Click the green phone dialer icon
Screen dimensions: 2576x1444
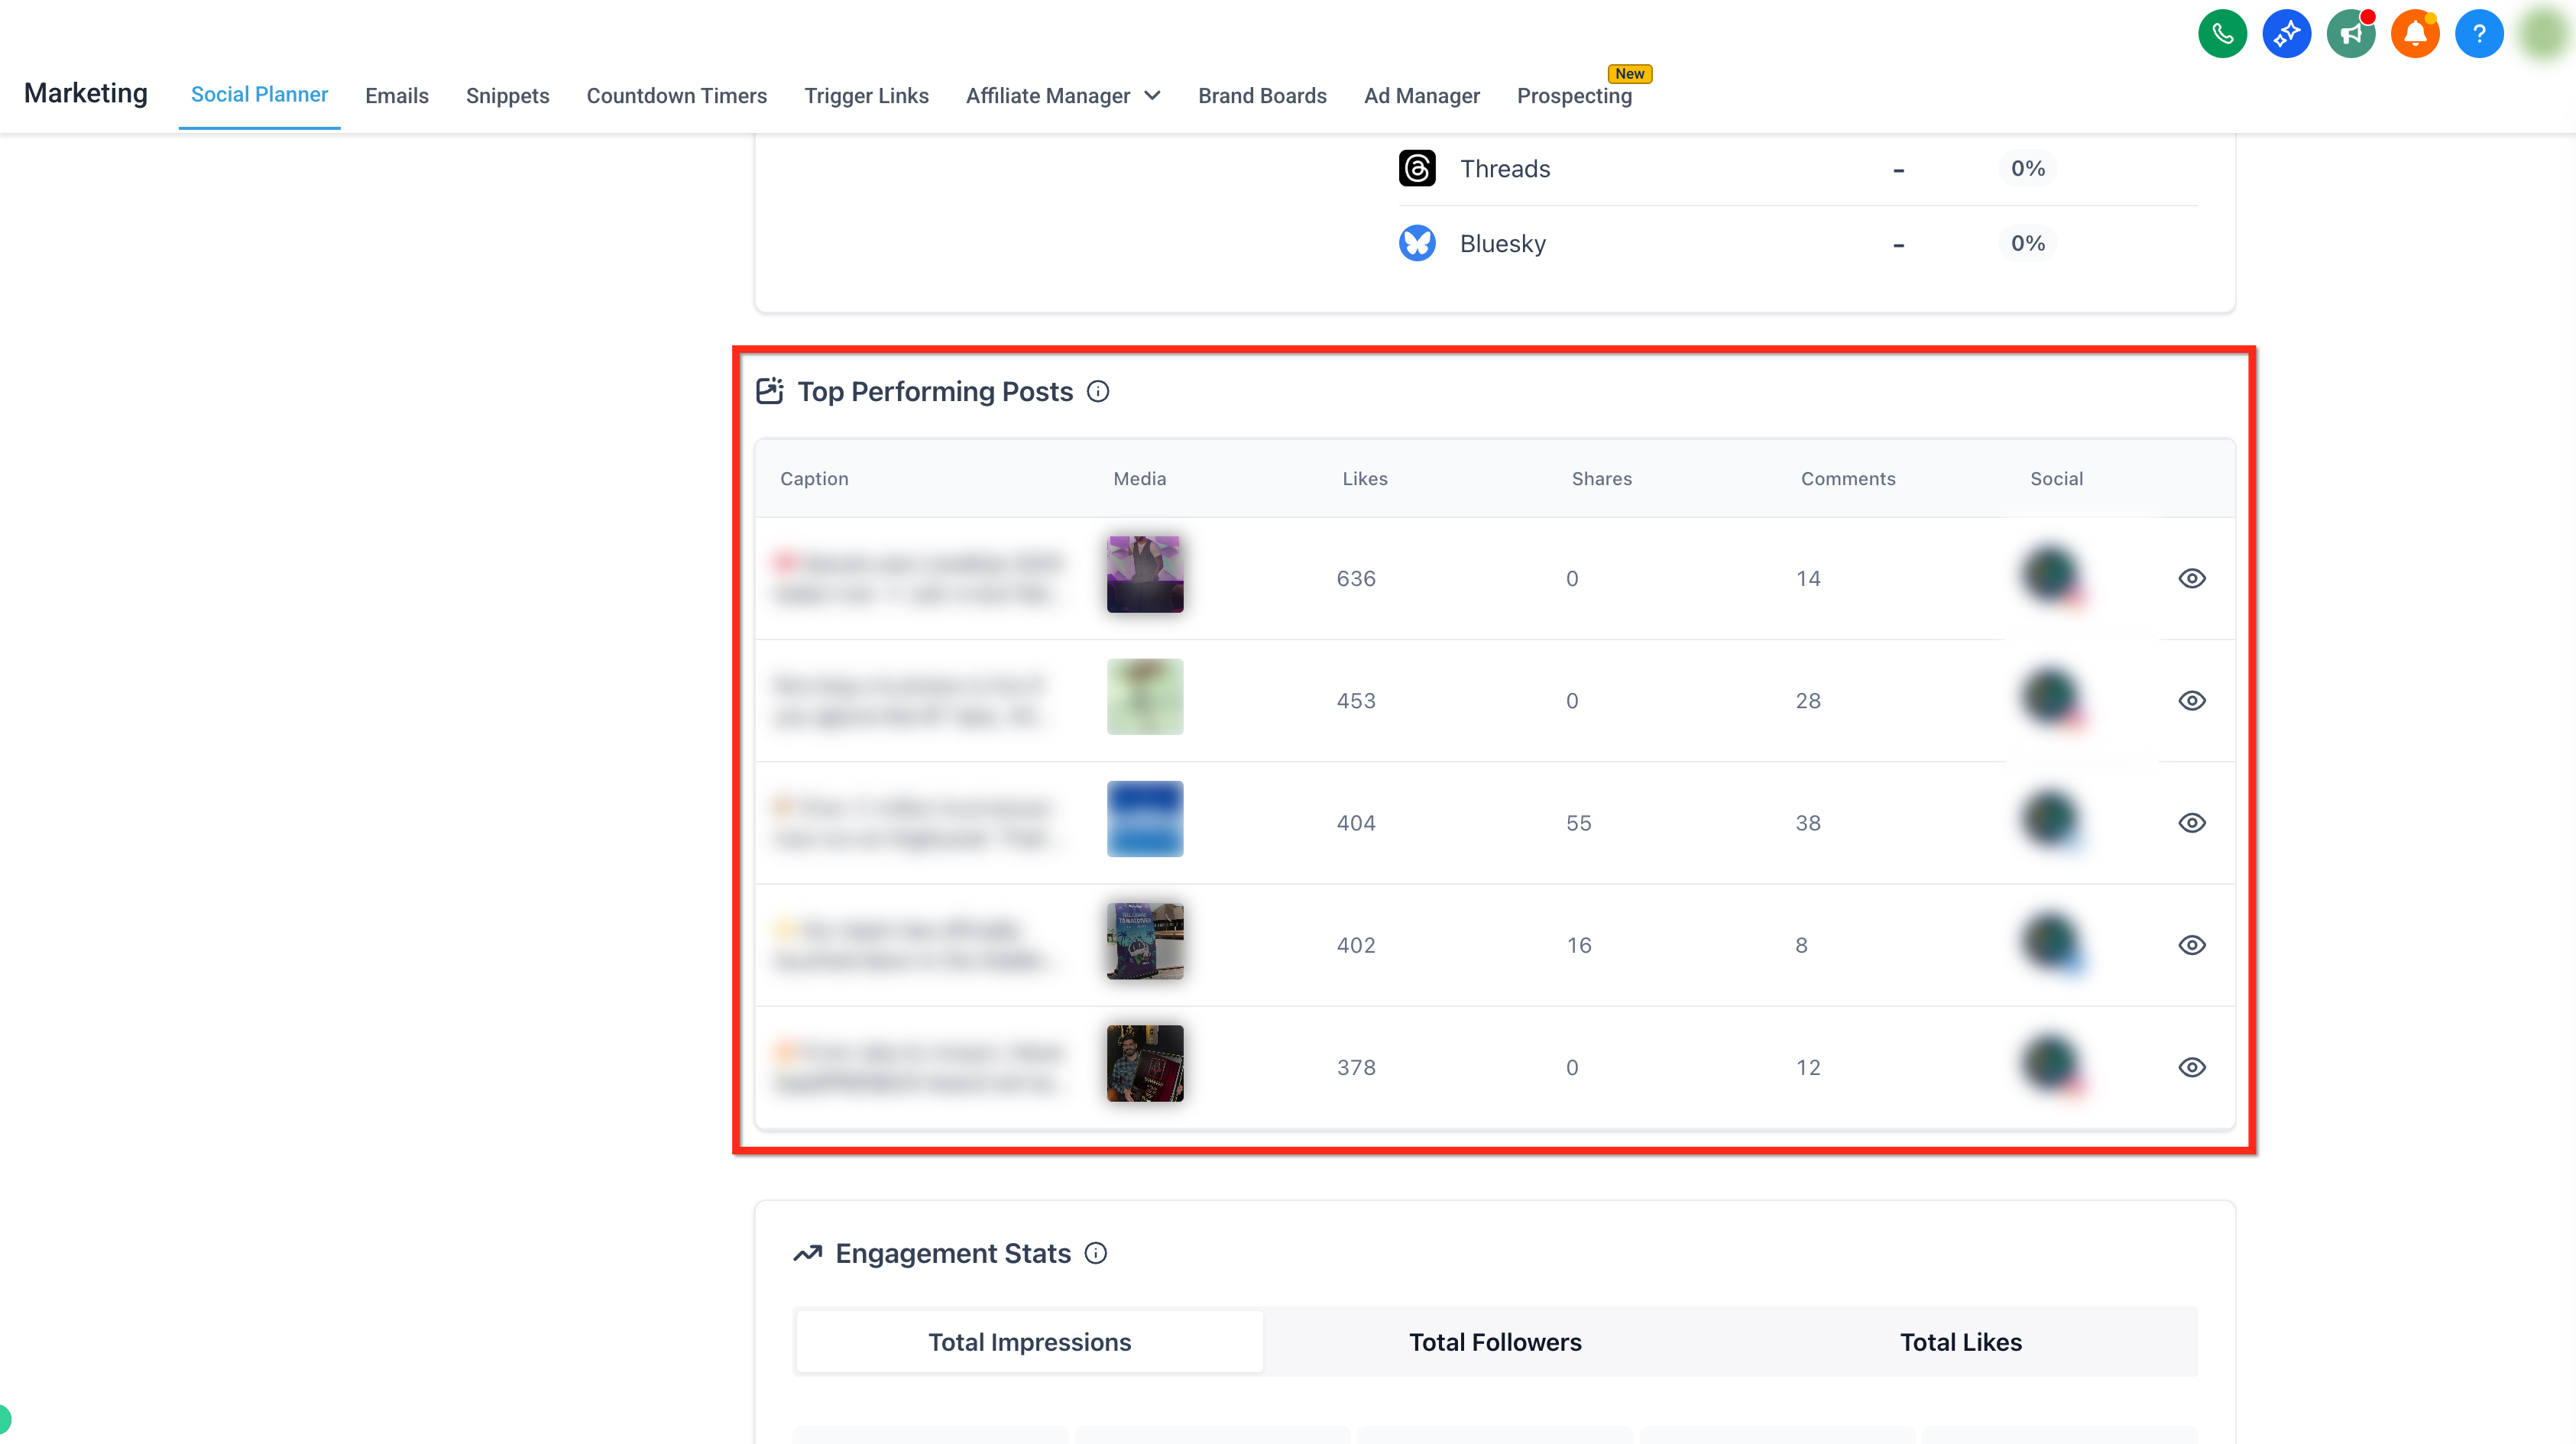pos(2222,34)
